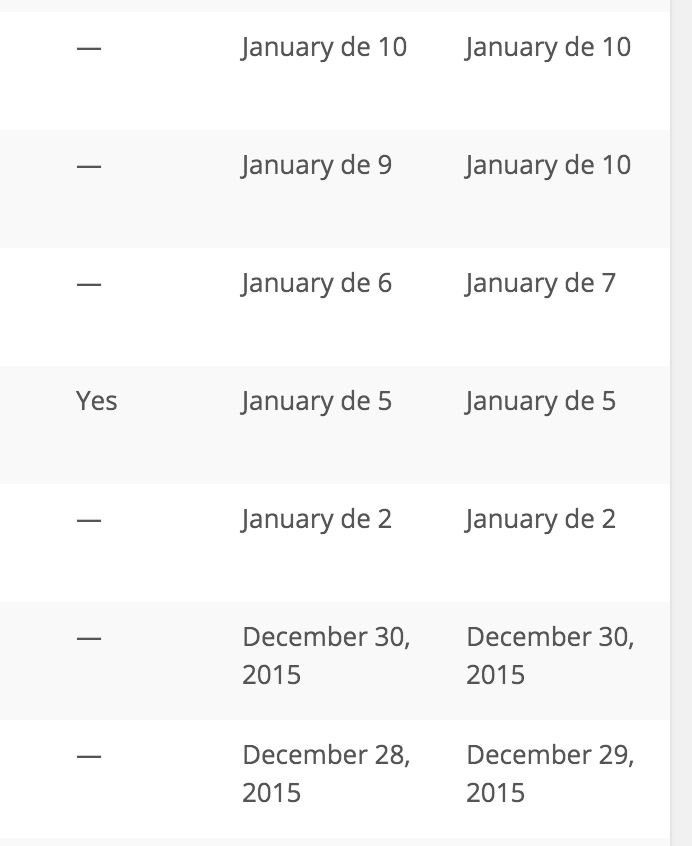Screen dimensions: 692x846
Task: Click "January de 10" beside "January de 9"
Action: [548, 165]
